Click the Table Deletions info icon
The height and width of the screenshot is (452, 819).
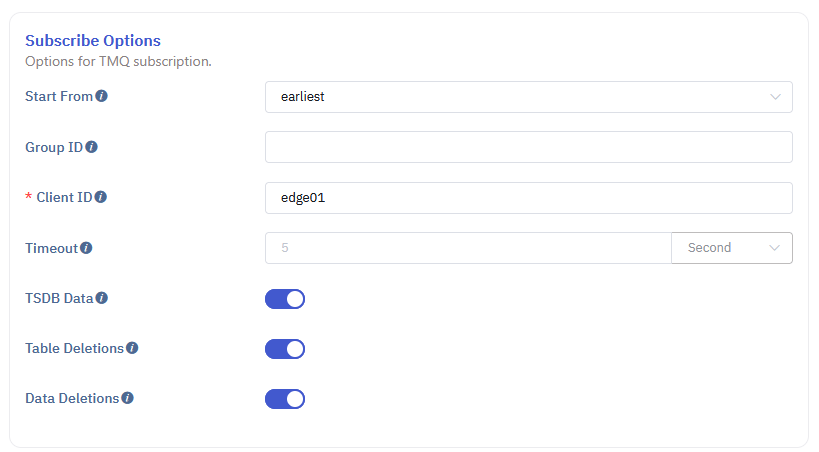(x=132, y=349)
